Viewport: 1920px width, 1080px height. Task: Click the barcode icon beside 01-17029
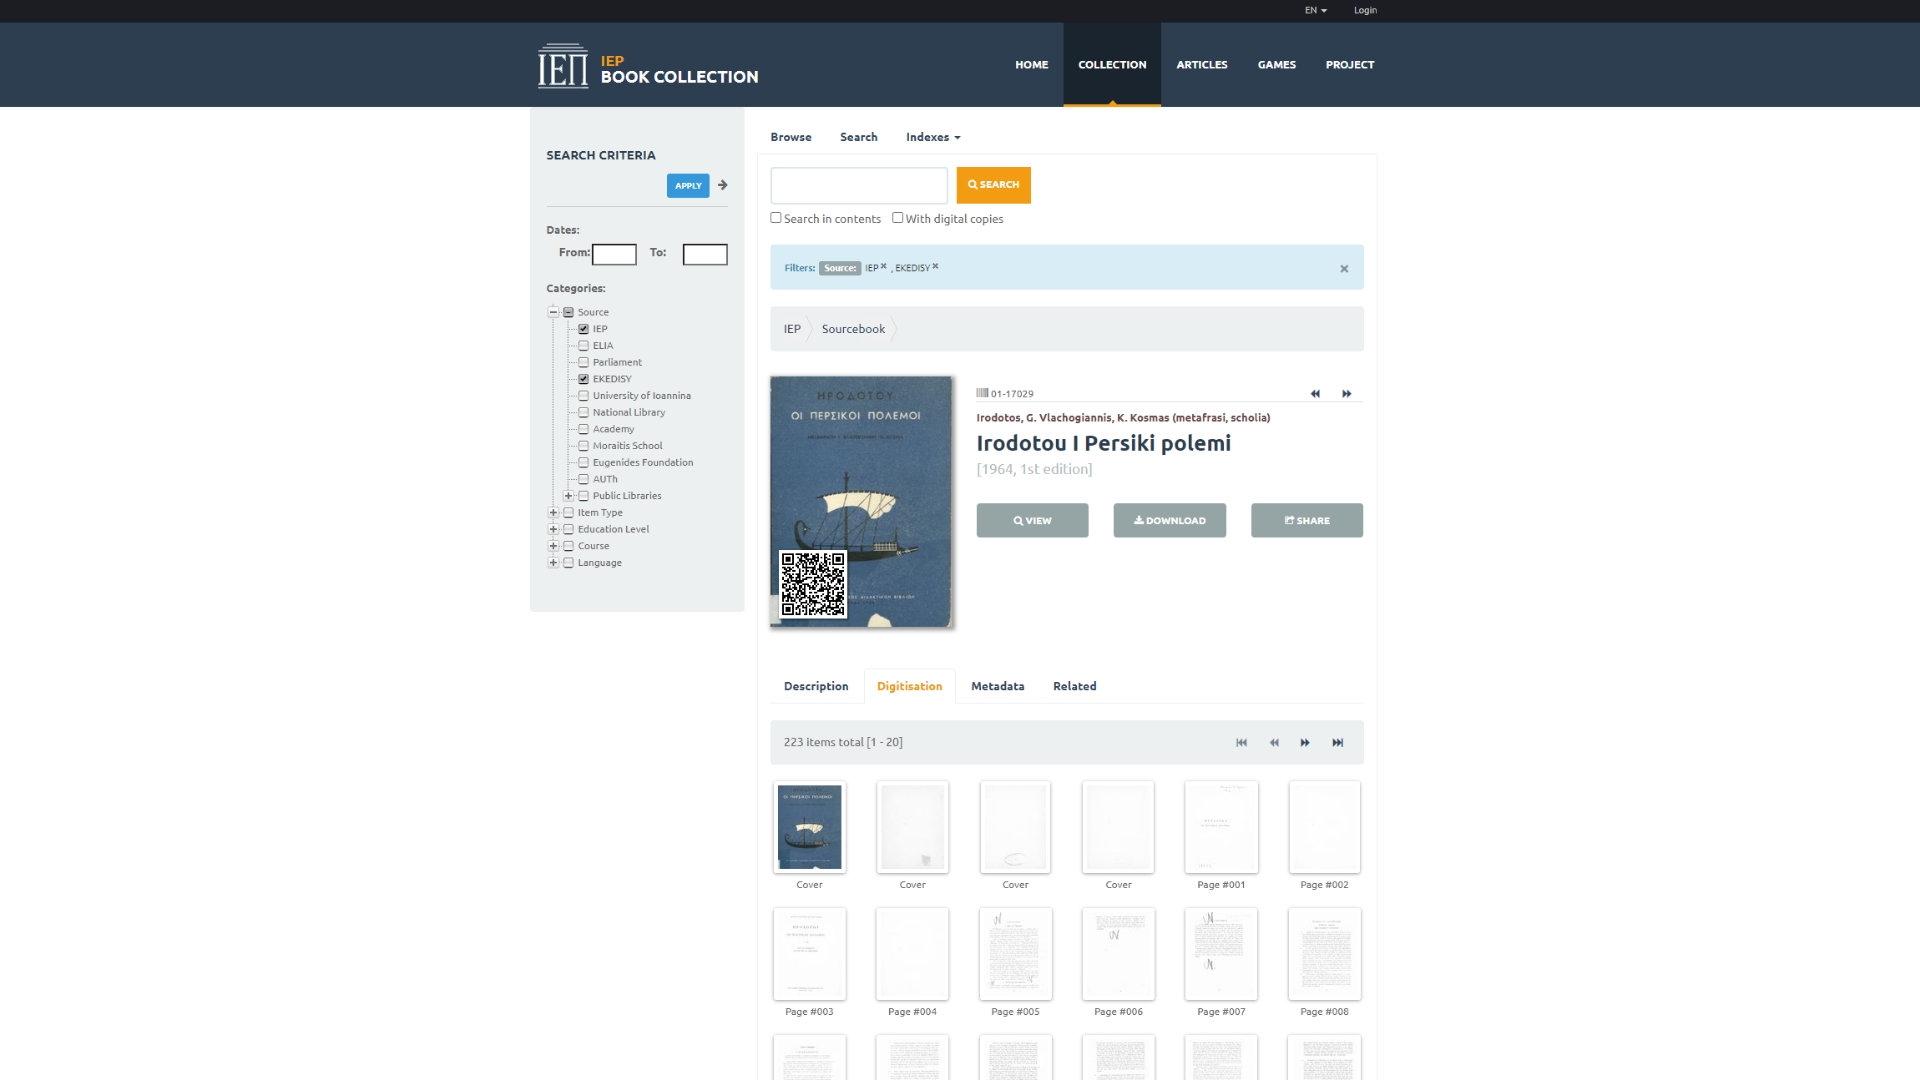coord(982,393)
